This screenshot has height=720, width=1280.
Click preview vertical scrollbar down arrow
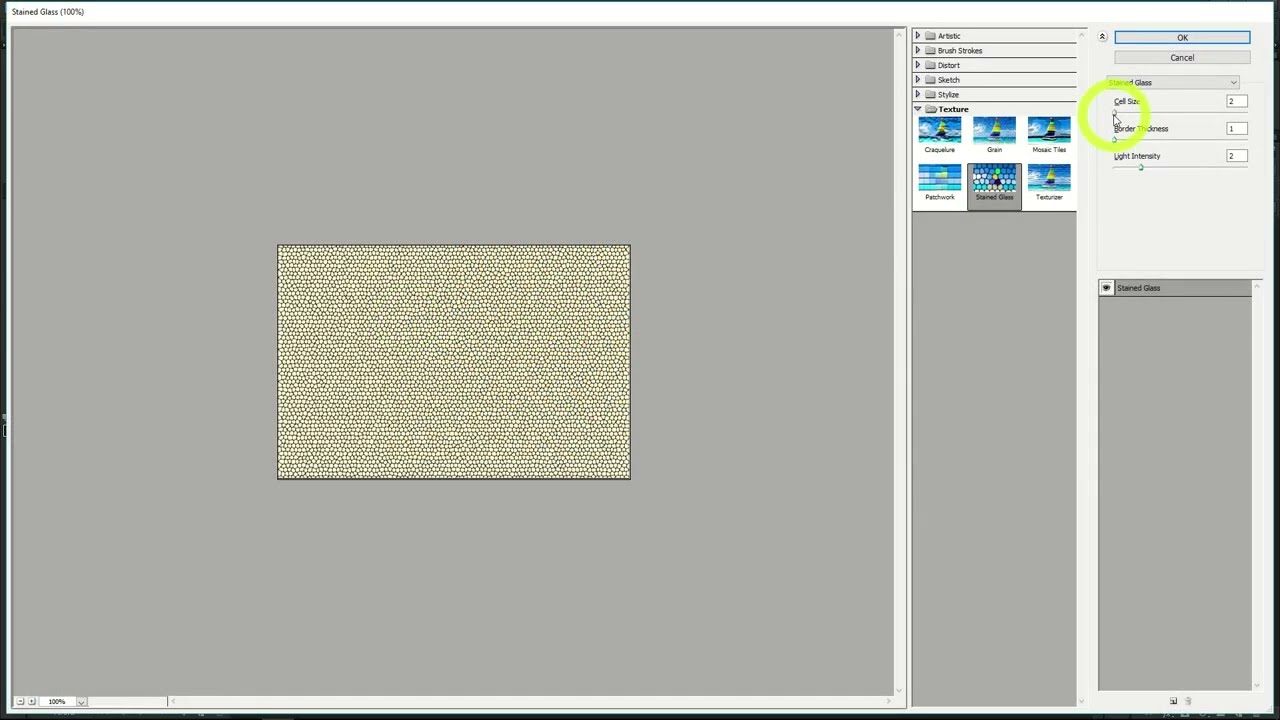click(x=901, y=690)
